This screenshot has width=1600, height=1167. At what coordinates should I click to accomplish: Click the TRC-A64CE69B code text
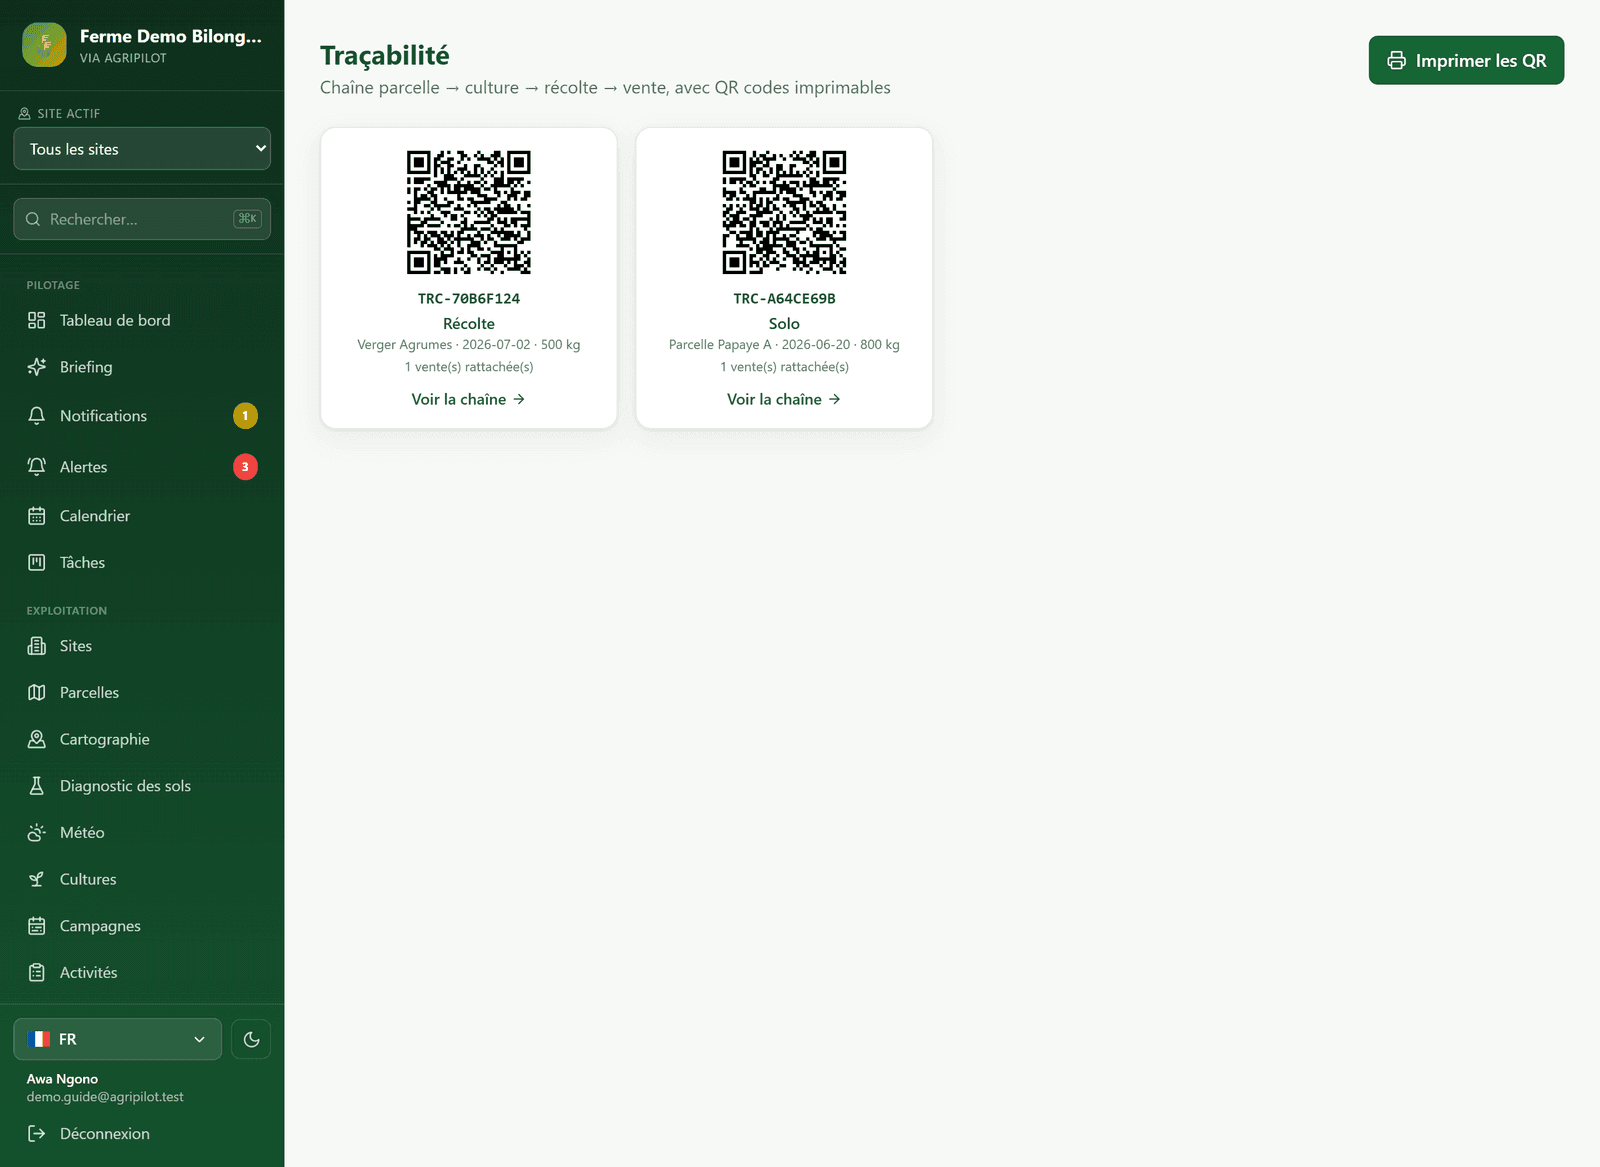click(784, 299)
